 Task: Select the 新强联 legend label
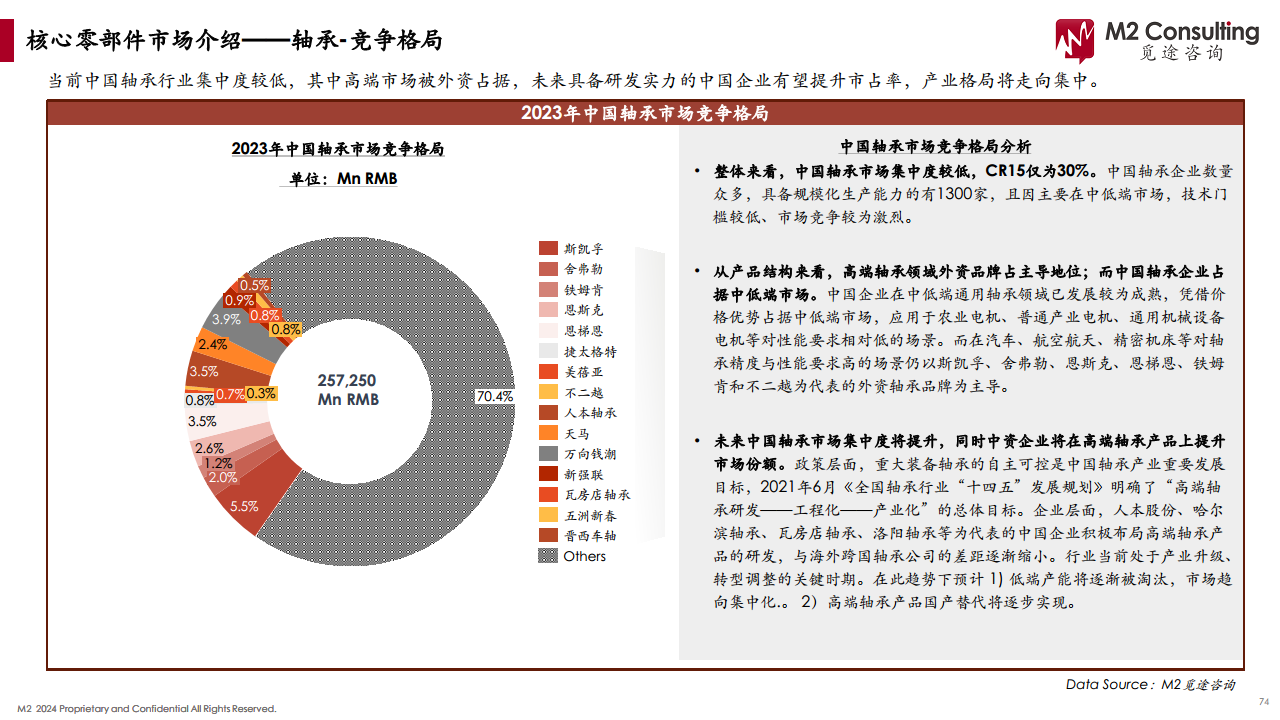pyautogui.click(x=583, y=474)
